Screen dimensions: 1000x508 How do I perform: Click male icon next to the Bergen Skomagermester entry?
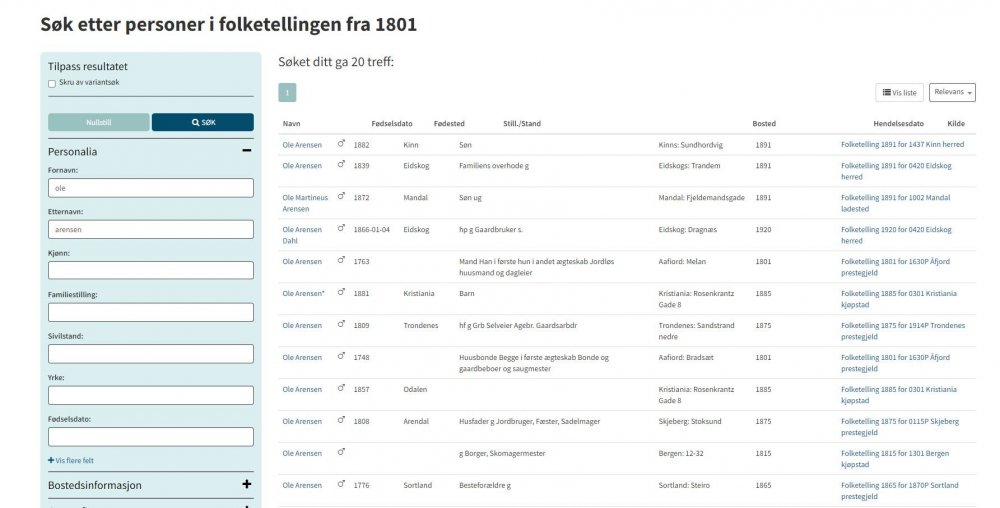341,453
